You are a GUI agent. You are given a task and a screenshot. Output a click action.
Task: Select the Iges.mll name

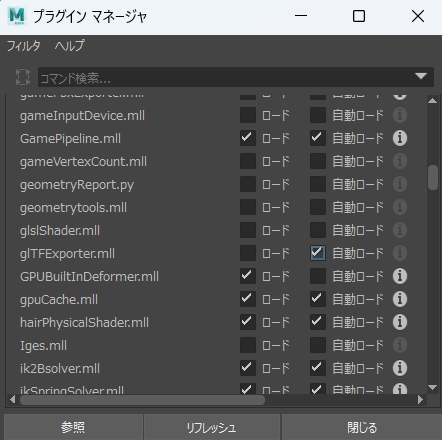43,346
